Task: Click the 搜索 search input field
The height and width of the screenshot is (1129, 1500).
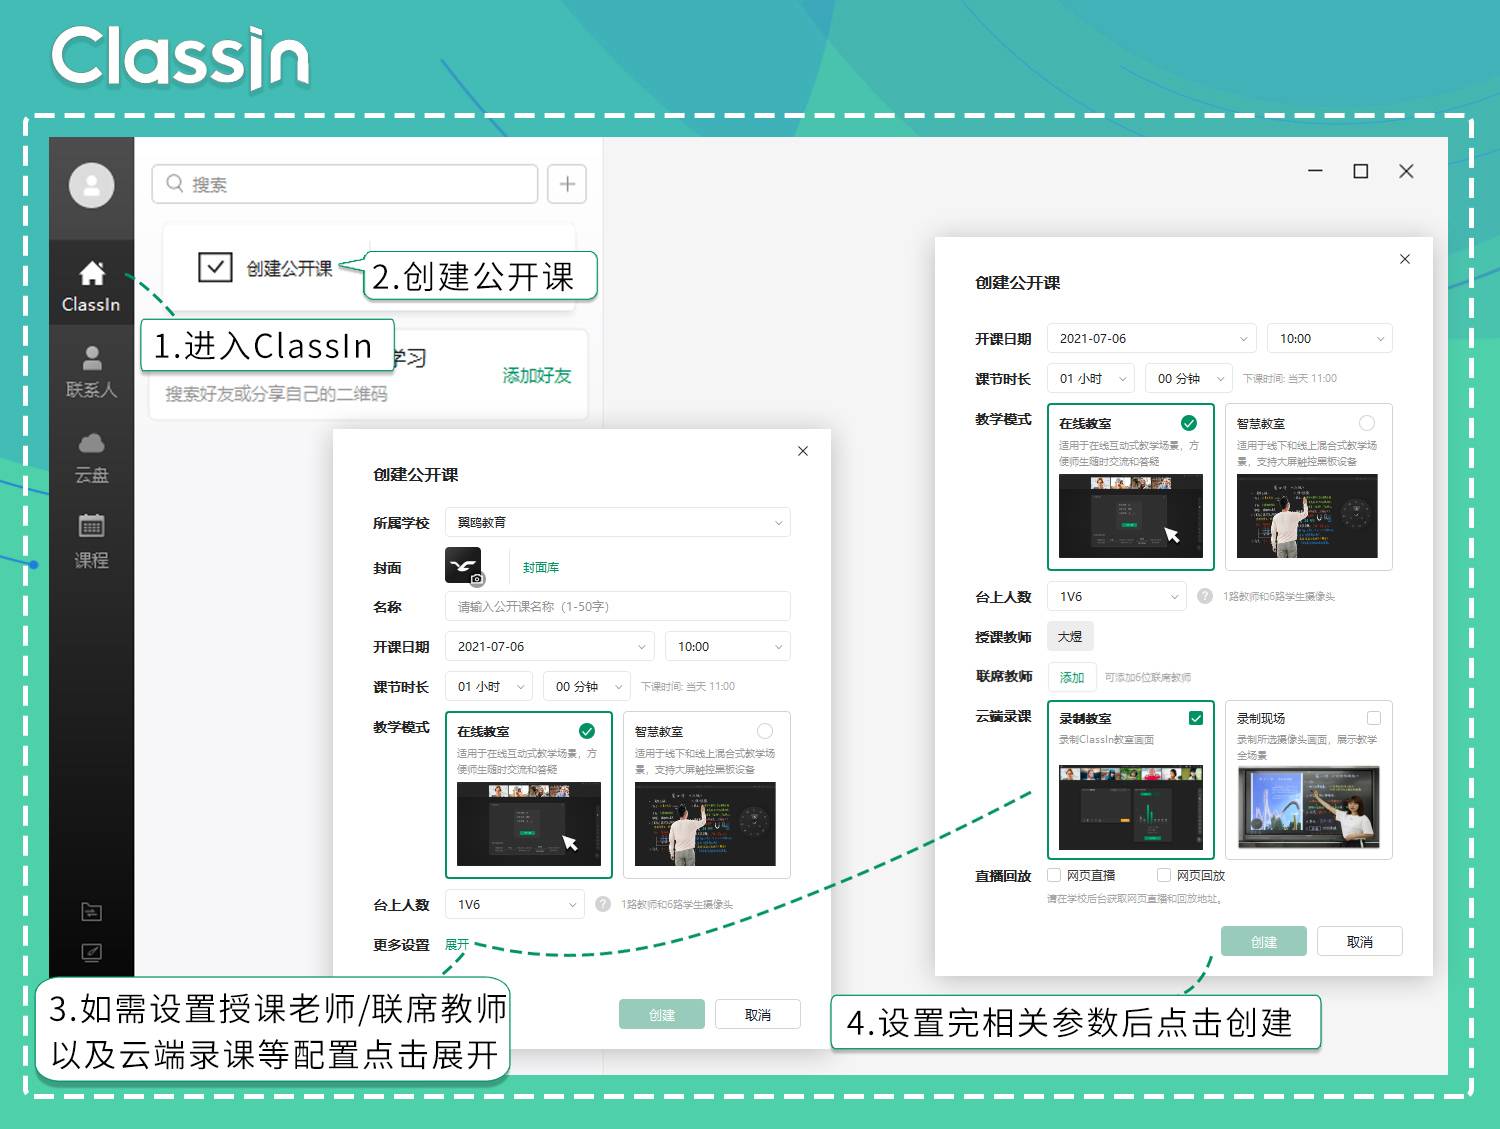Action: pos(345,184)
